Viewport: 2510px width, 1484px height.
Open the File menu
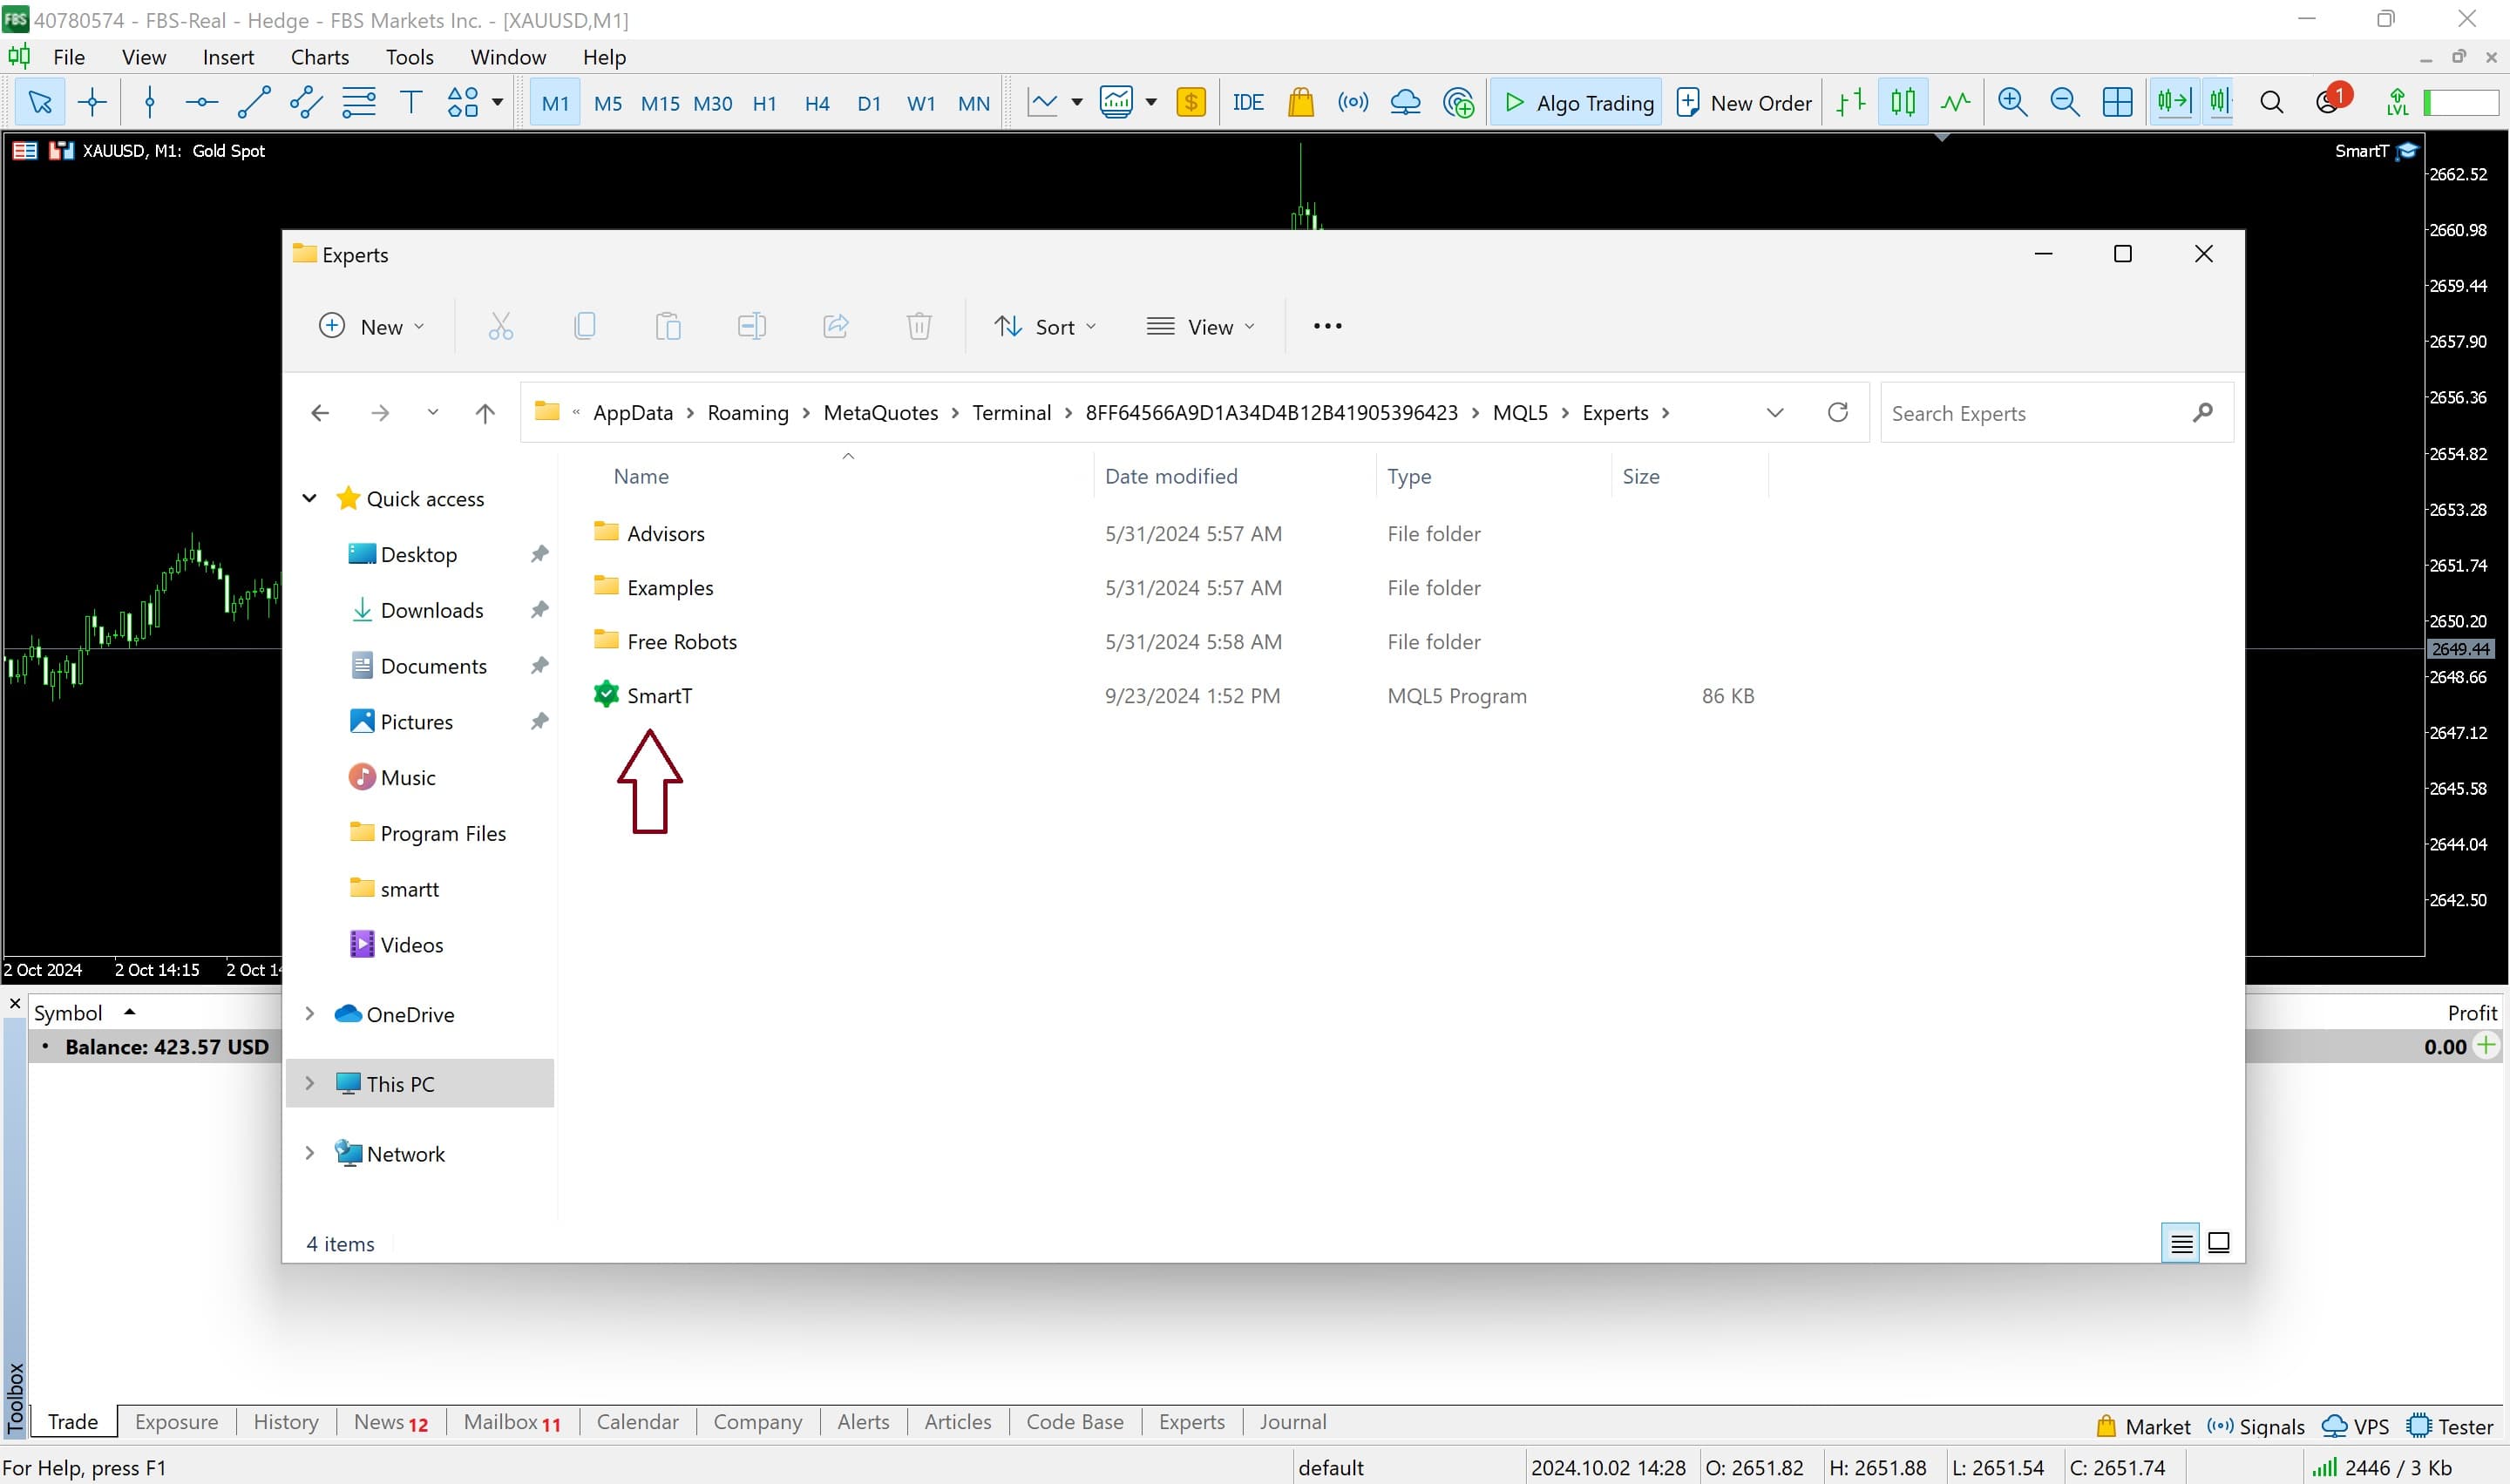(69, 57)
